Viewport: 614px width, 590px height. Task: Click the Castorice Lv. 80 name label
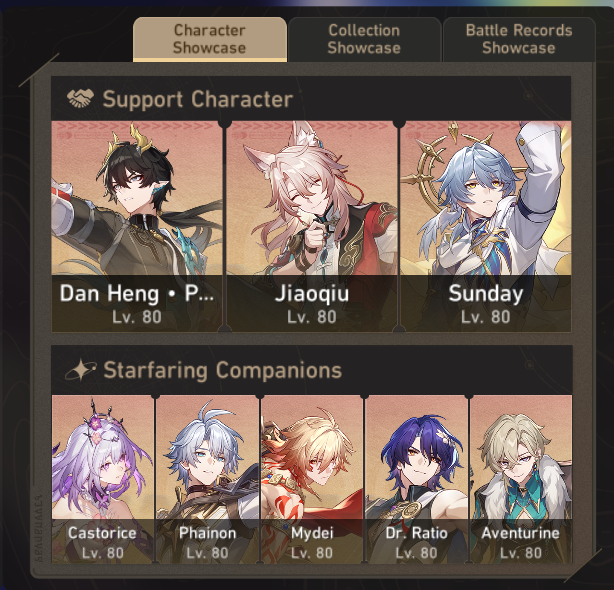(103, 542)
